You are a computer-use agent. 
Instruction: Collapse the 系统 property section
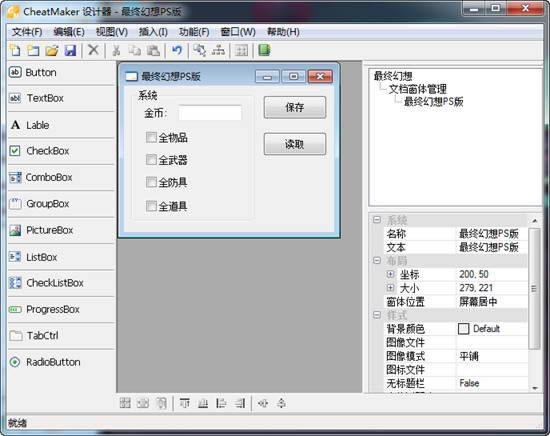377,220
